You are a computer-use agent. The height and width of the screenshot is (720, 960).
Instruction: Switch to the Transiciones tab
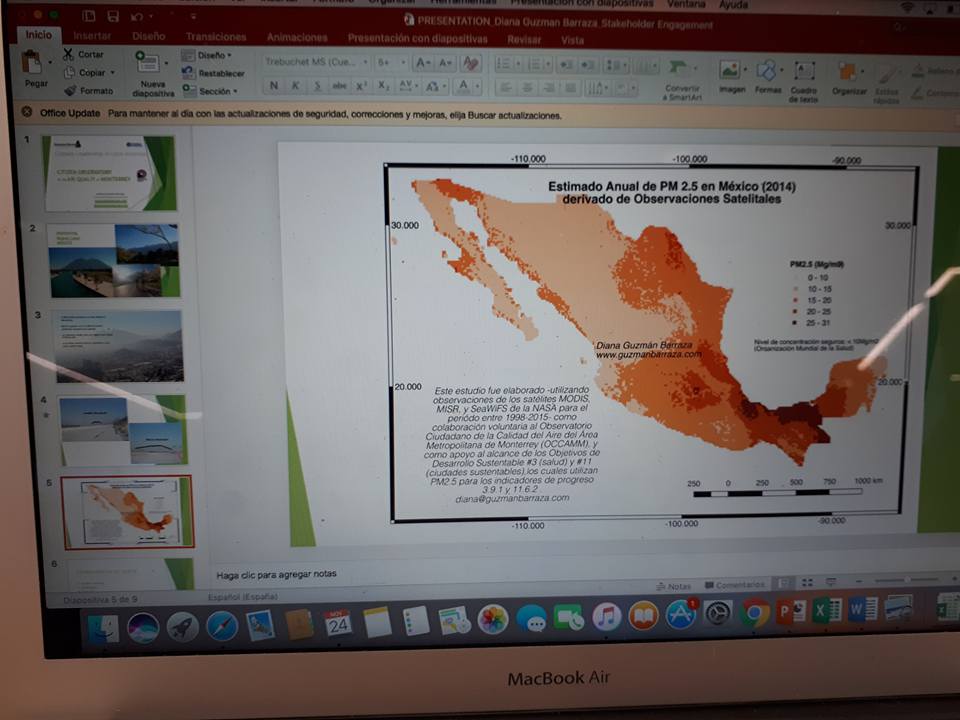point(216,37)
